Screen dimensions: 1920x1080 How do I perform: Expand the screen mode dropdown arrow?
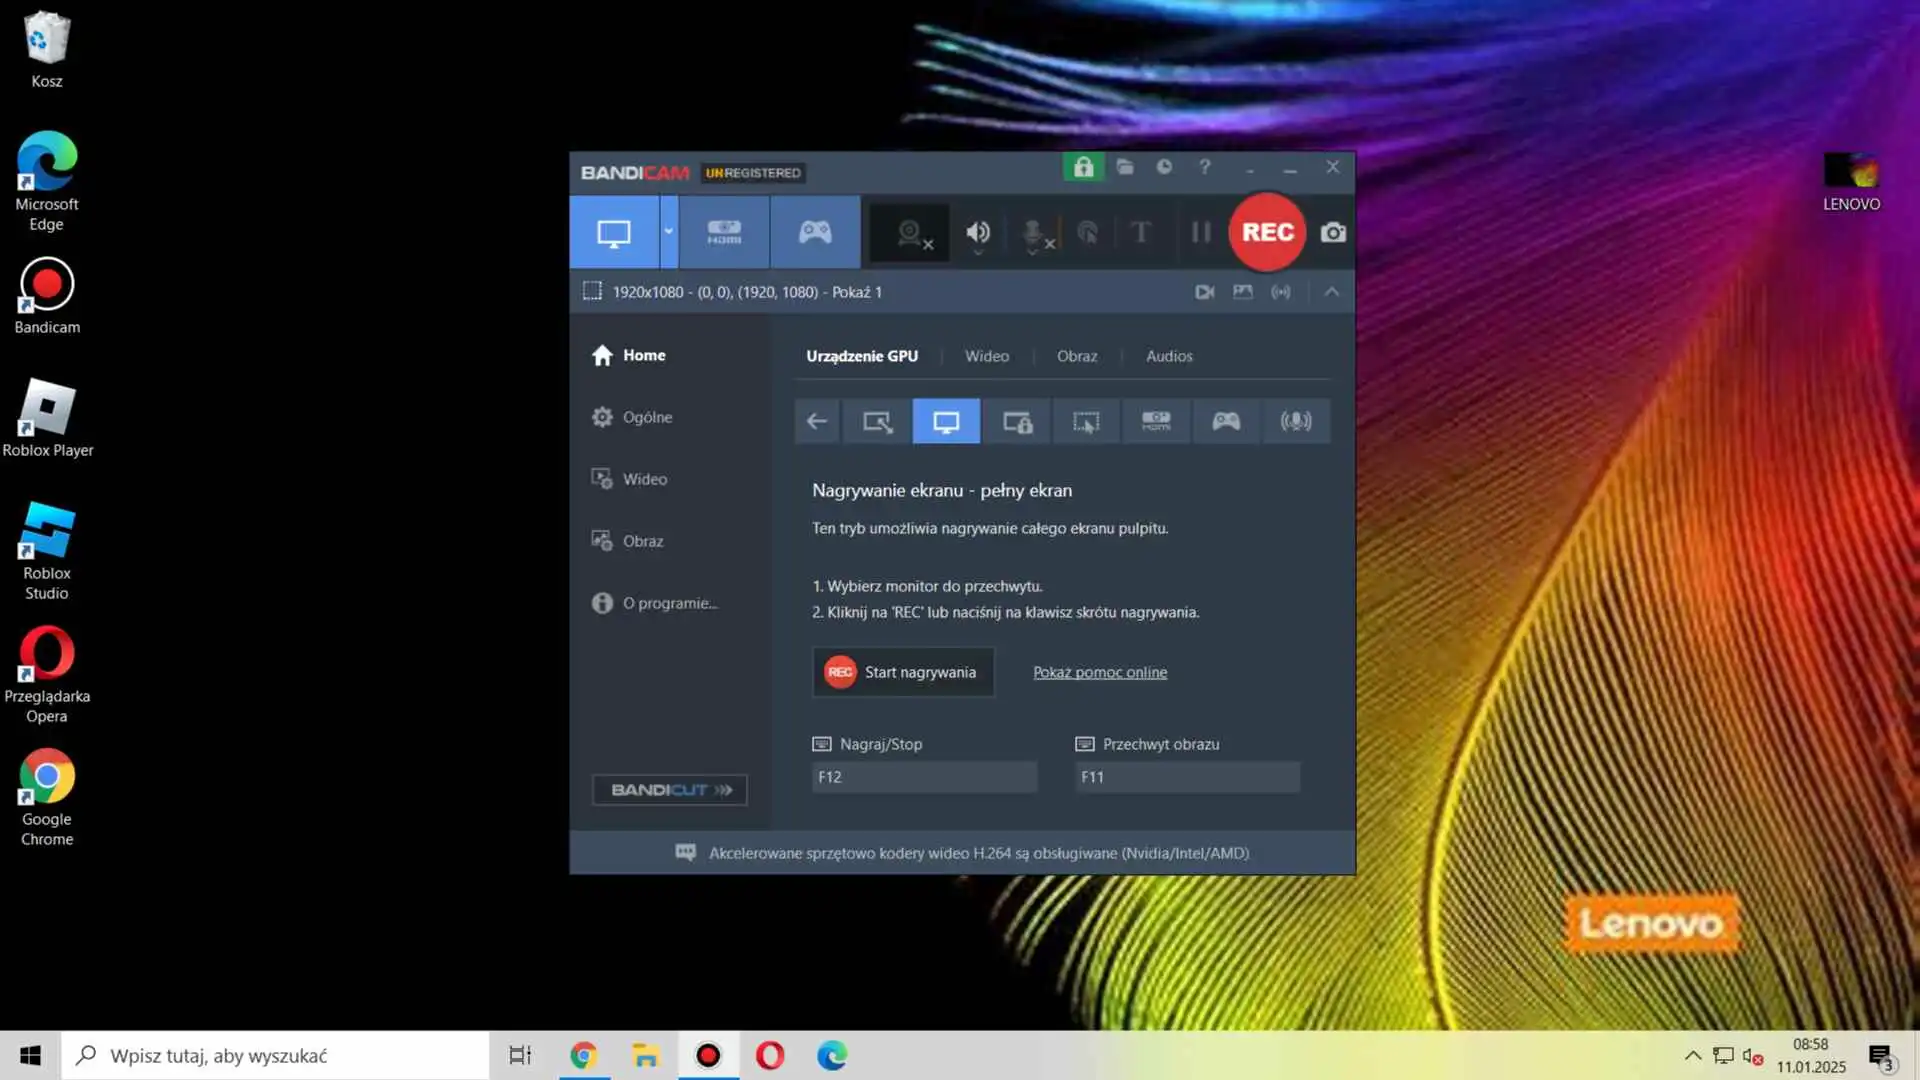[x=668, y=232]
